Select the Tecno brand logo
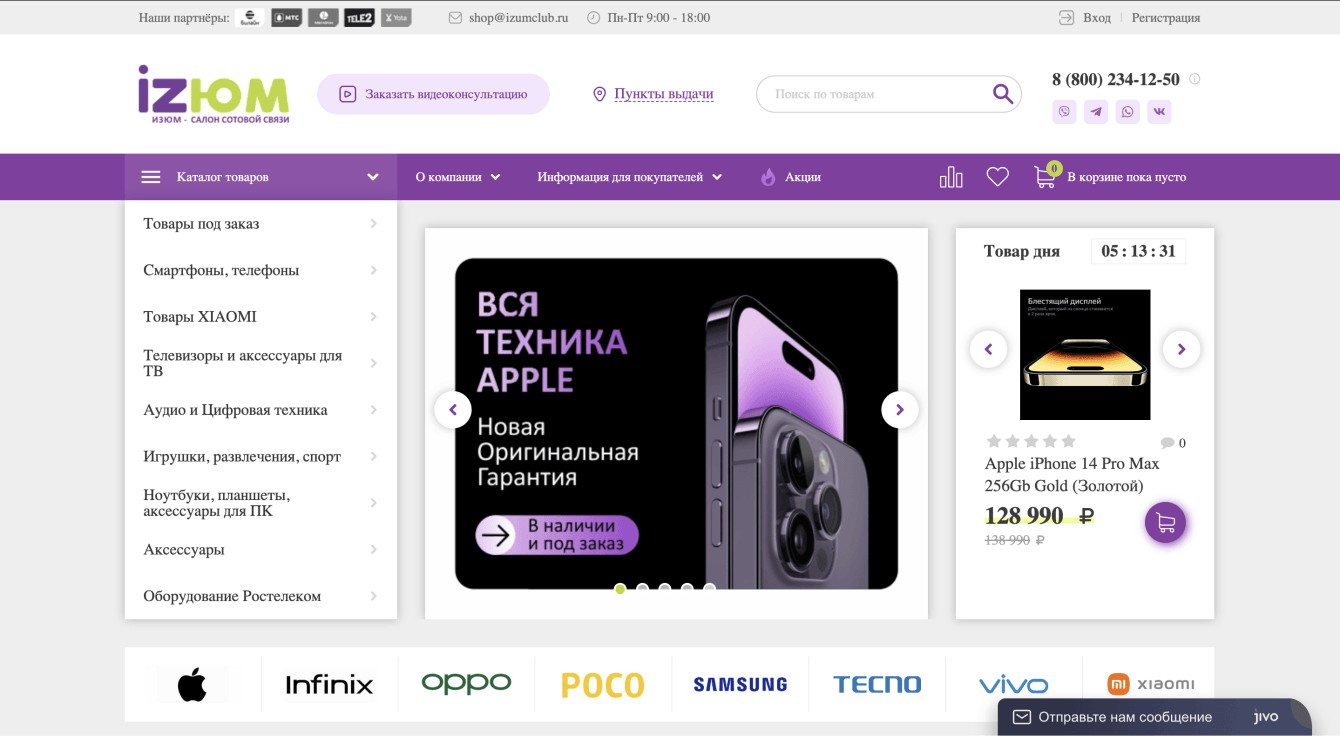 pyautogui.click(x=877, y=685)
